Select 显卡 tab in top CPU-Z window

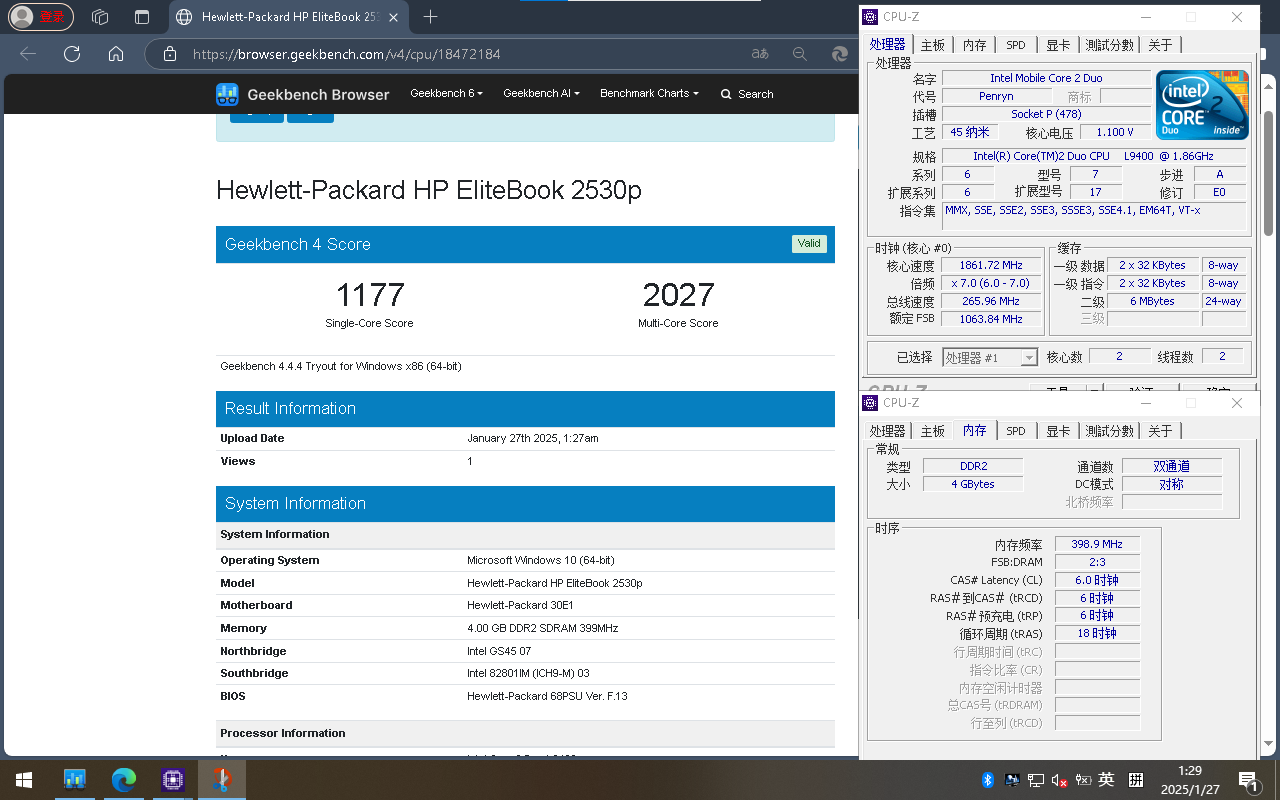(1058, 45)
